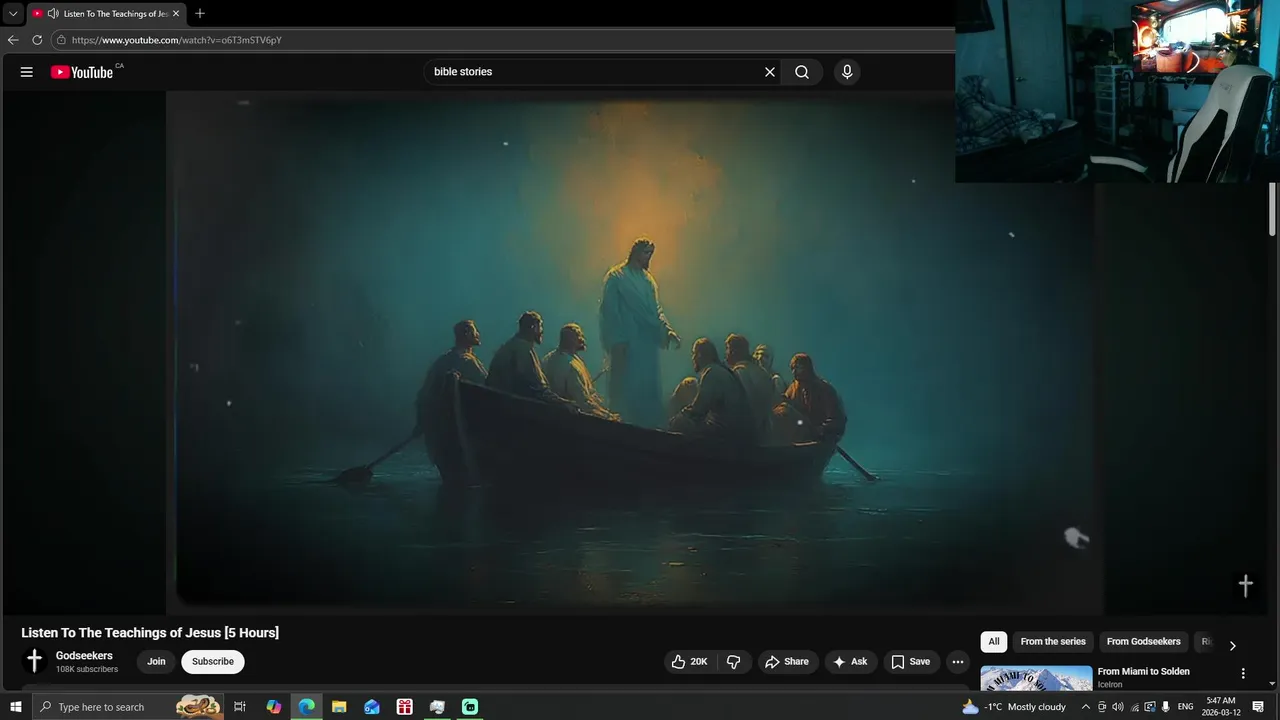Image resolution: width=1280 pixels, height=720 pixels.
Task: Open the teal Streamlabs app on the taskbar
Action: (470, 707)
